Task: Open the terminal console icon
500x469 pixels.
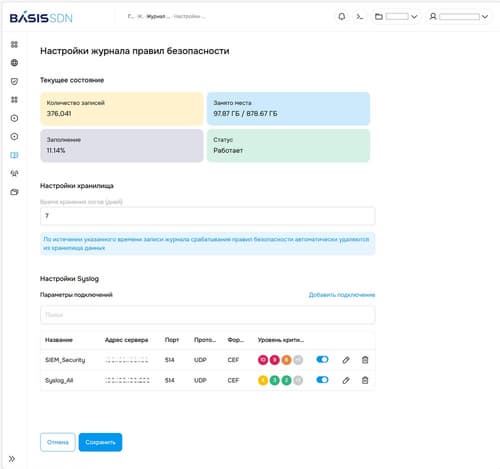Action: 360,16
